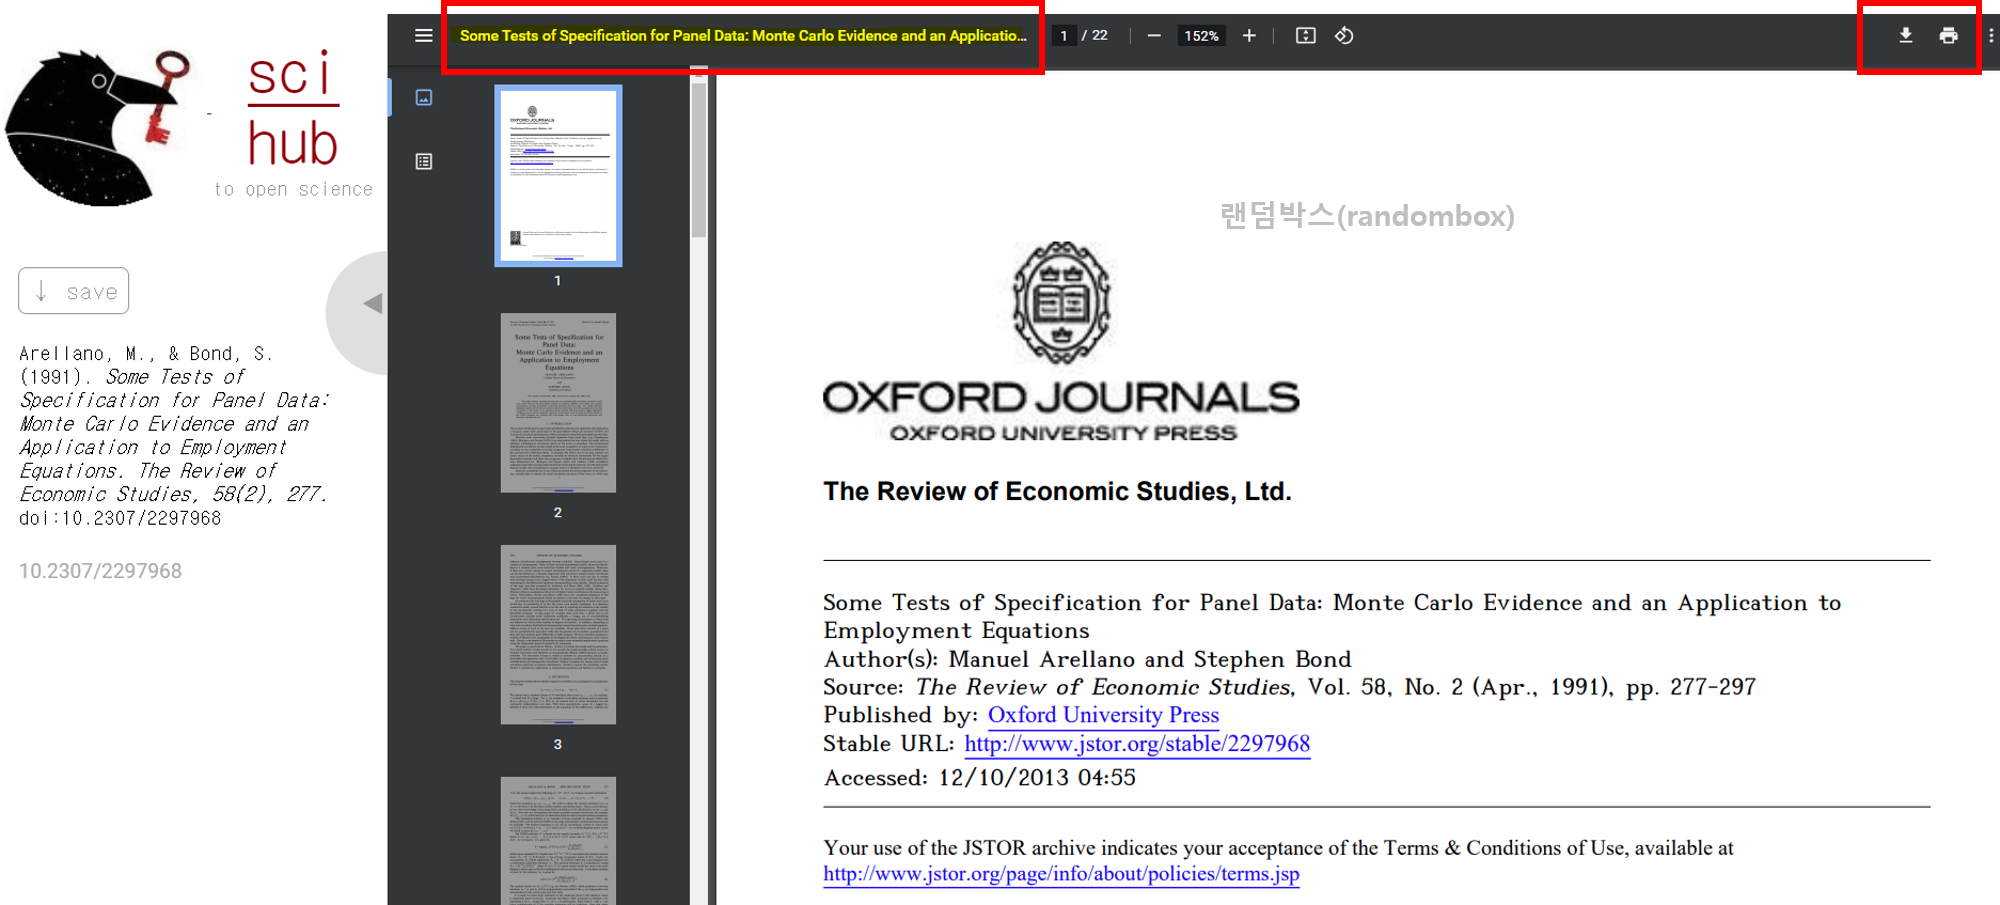Rotate the document counterclockwise

(1344, 36)
